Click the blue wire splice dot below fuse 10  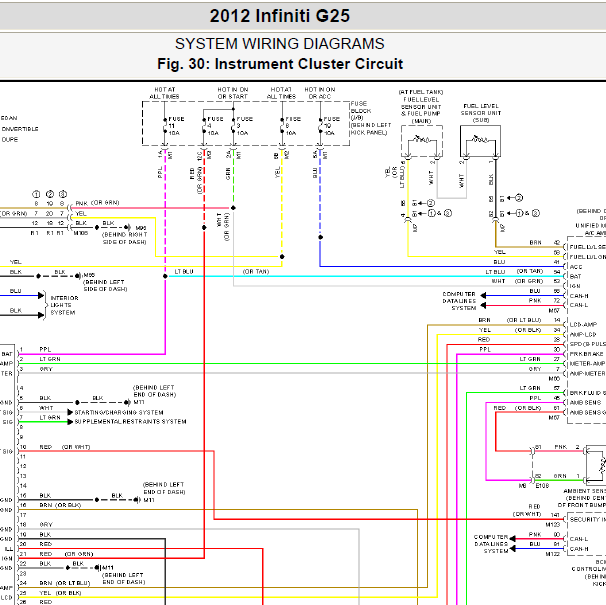pos(320,237)
